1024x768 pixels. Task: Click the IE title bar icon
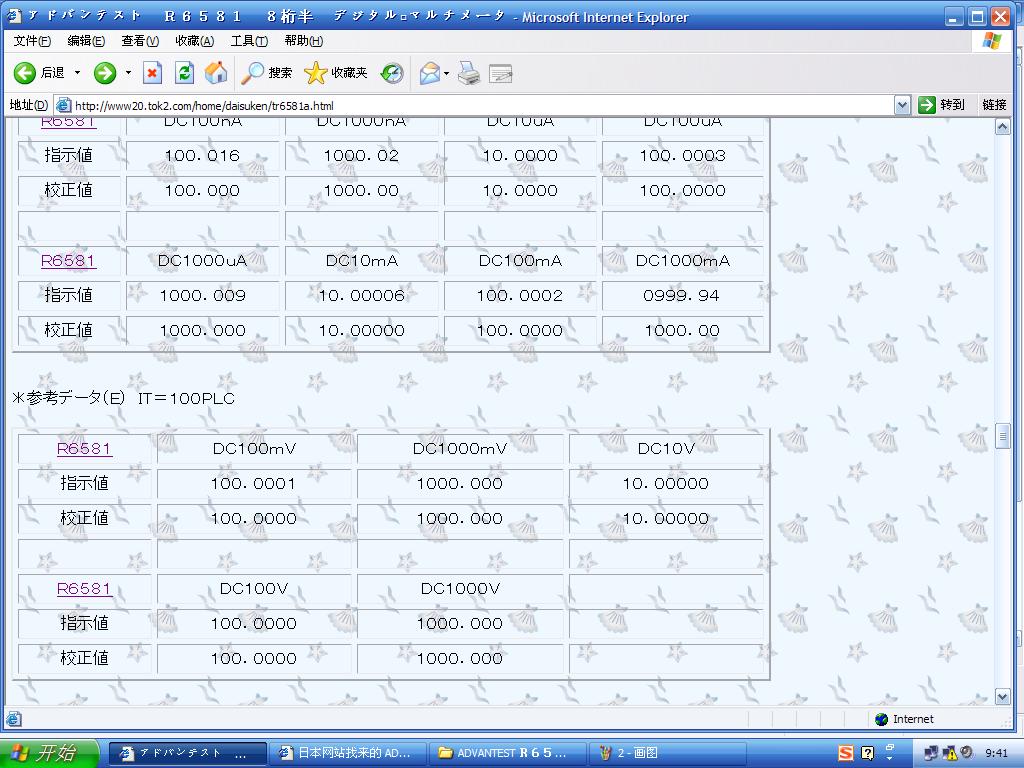coord(14,16)
